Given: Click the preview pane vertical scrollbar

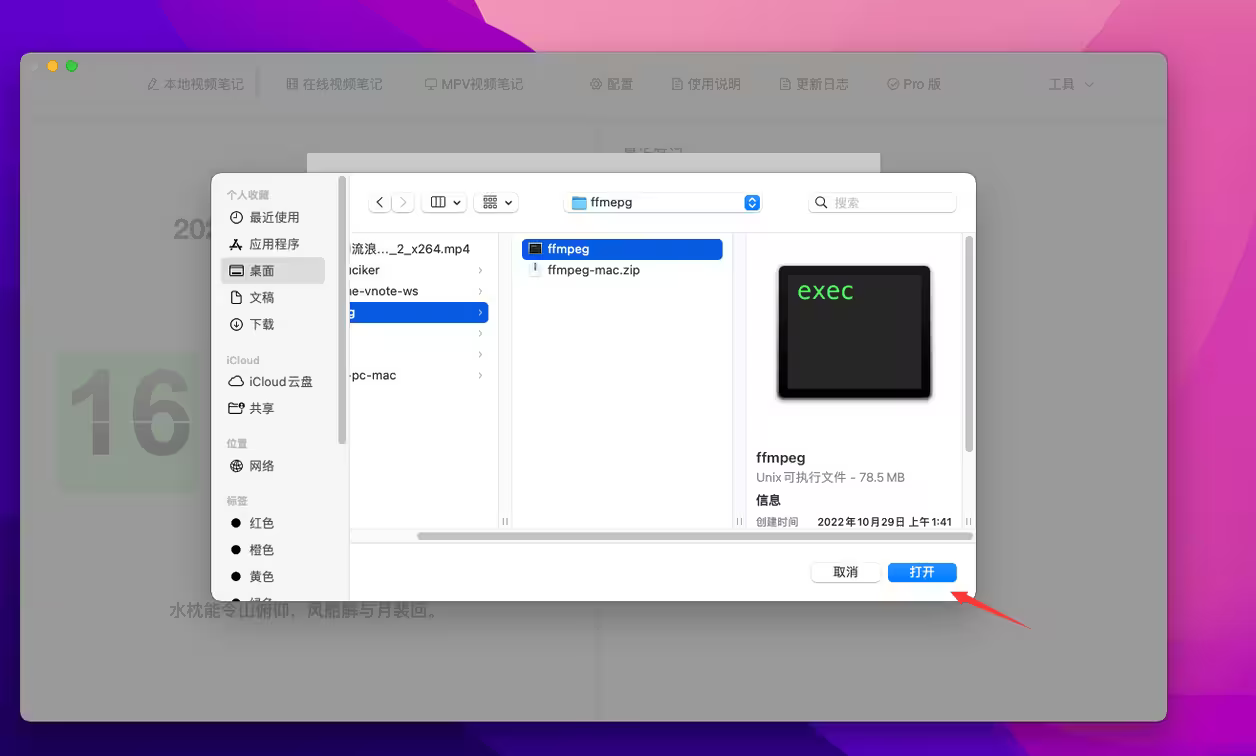Looking at the screenshot, I should [969, 343].
